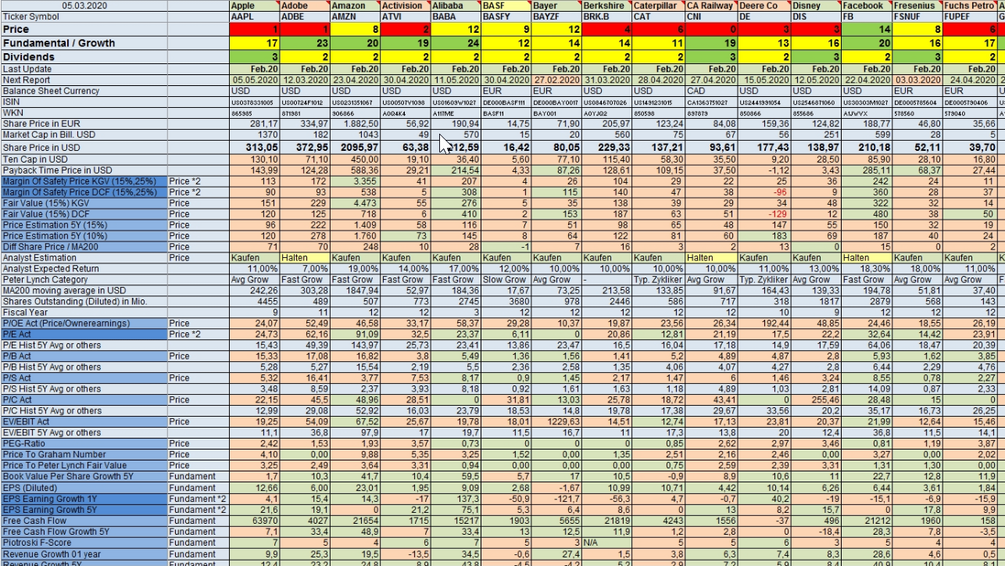
Task: Click the Price To Graham Number label
Action: click(51, 454)
